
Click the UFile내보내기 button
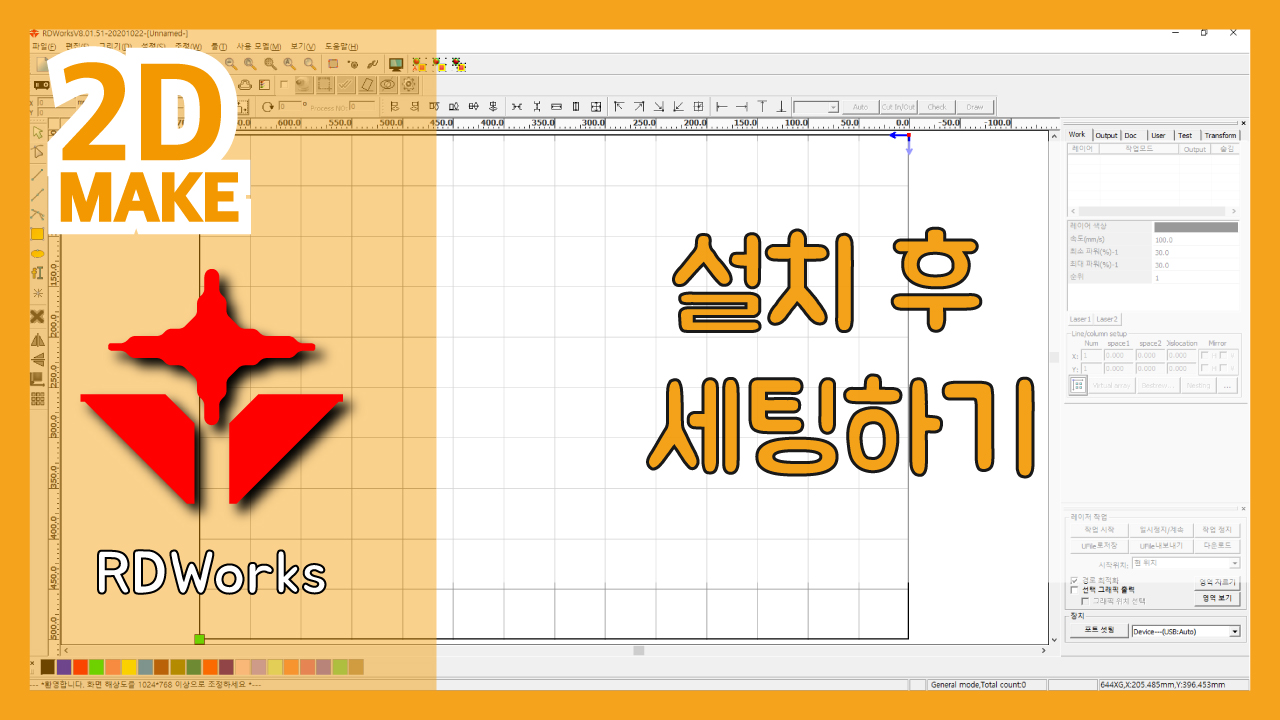tap(1160, 546)
